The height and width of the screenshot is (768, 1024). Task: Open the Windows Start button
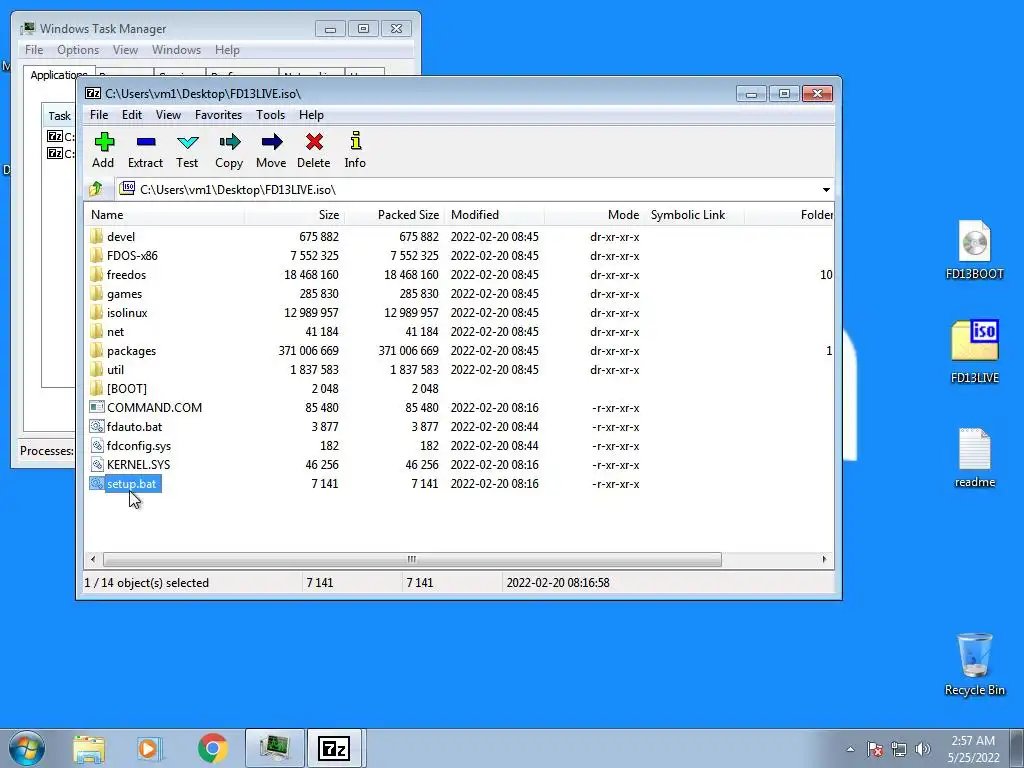tap(27, 748)
